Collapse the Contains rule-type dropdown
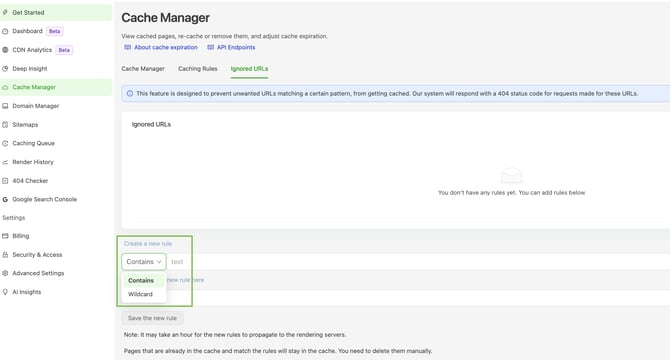 click(x=144, y=262)
